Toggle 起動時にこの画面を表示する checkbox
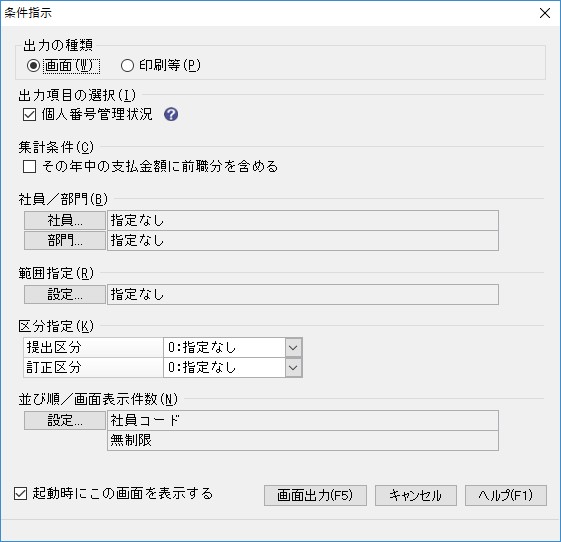The width and height of the screenshot is (561, 542). coord(20,493)
